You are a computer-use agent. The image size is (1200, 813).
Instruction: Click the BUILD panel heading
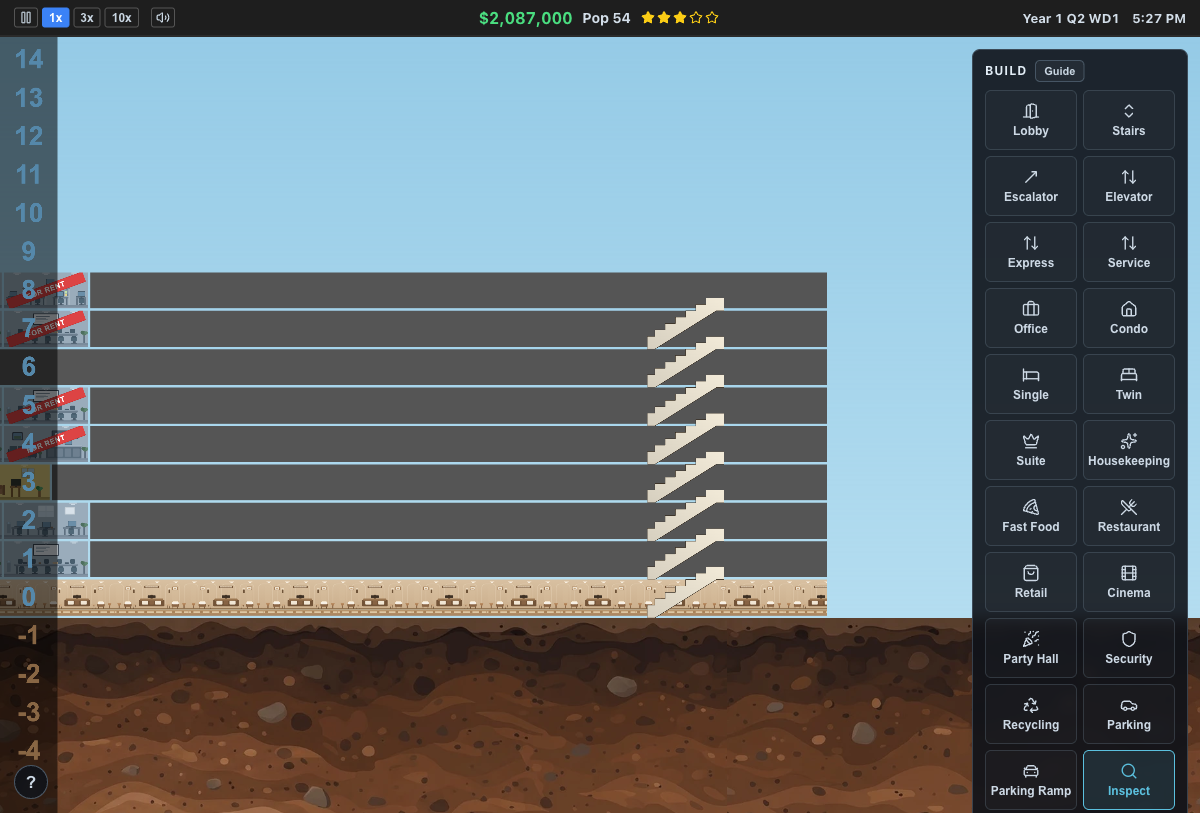[x=1006, y=71]
